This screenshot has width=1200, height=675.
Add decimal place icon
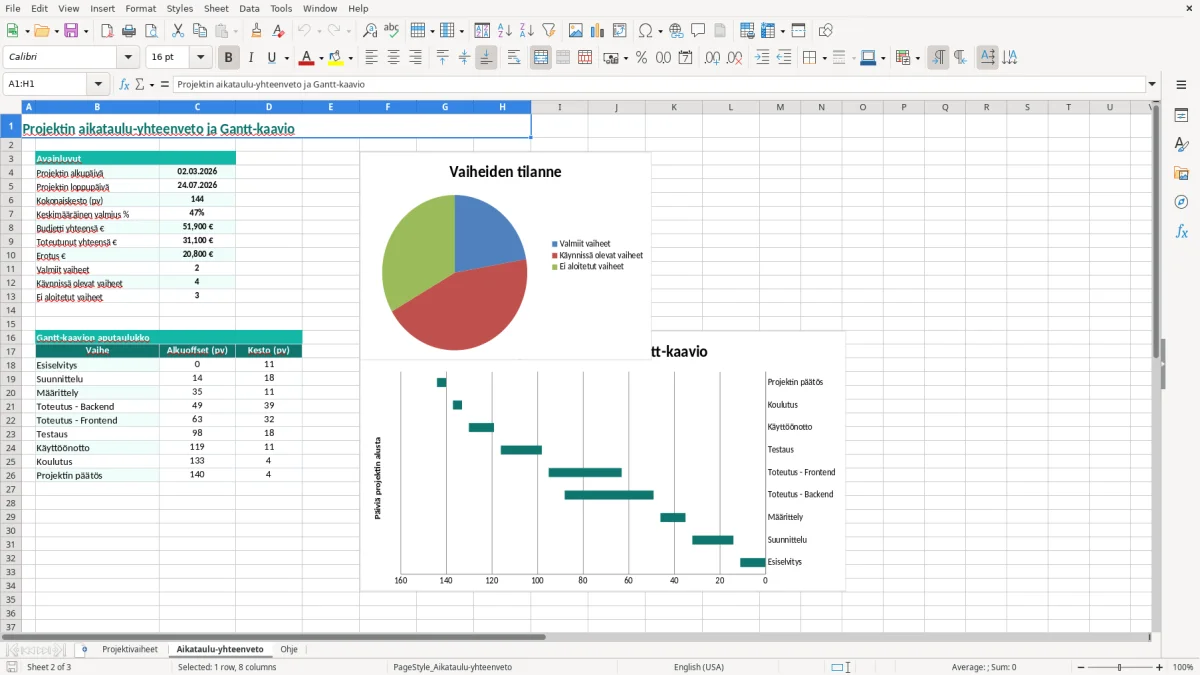pos(713,58)
